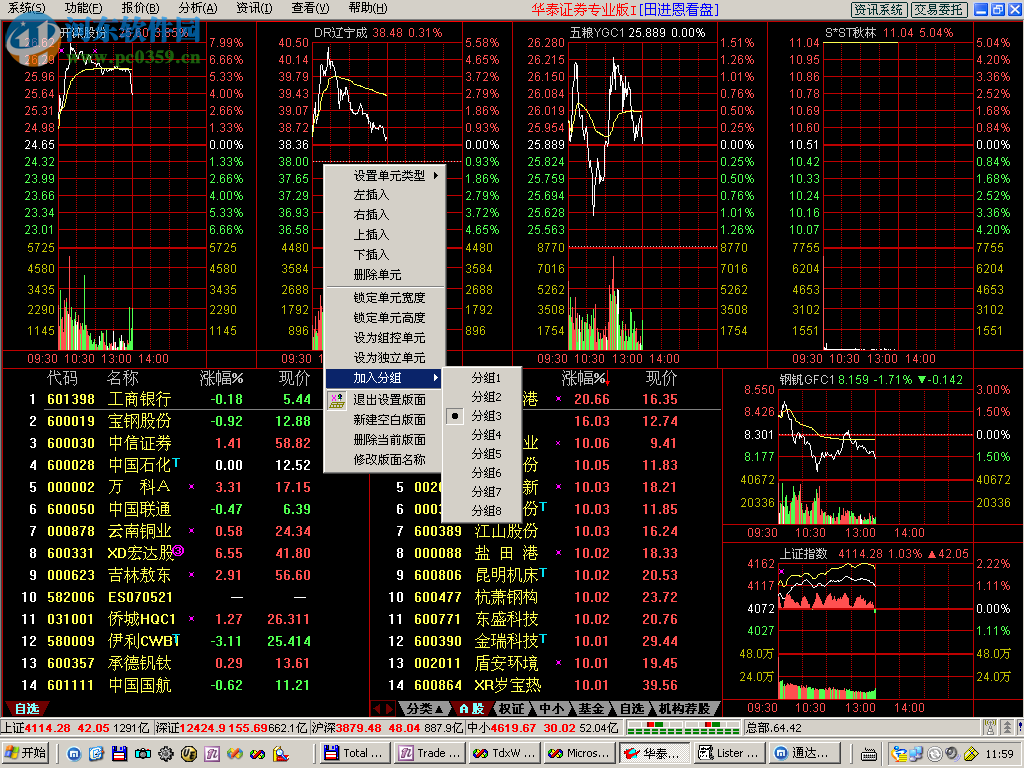This screenshot has width=1024, height=768.
Task: Switch to the Trade taskbar window
Action: 429,753
